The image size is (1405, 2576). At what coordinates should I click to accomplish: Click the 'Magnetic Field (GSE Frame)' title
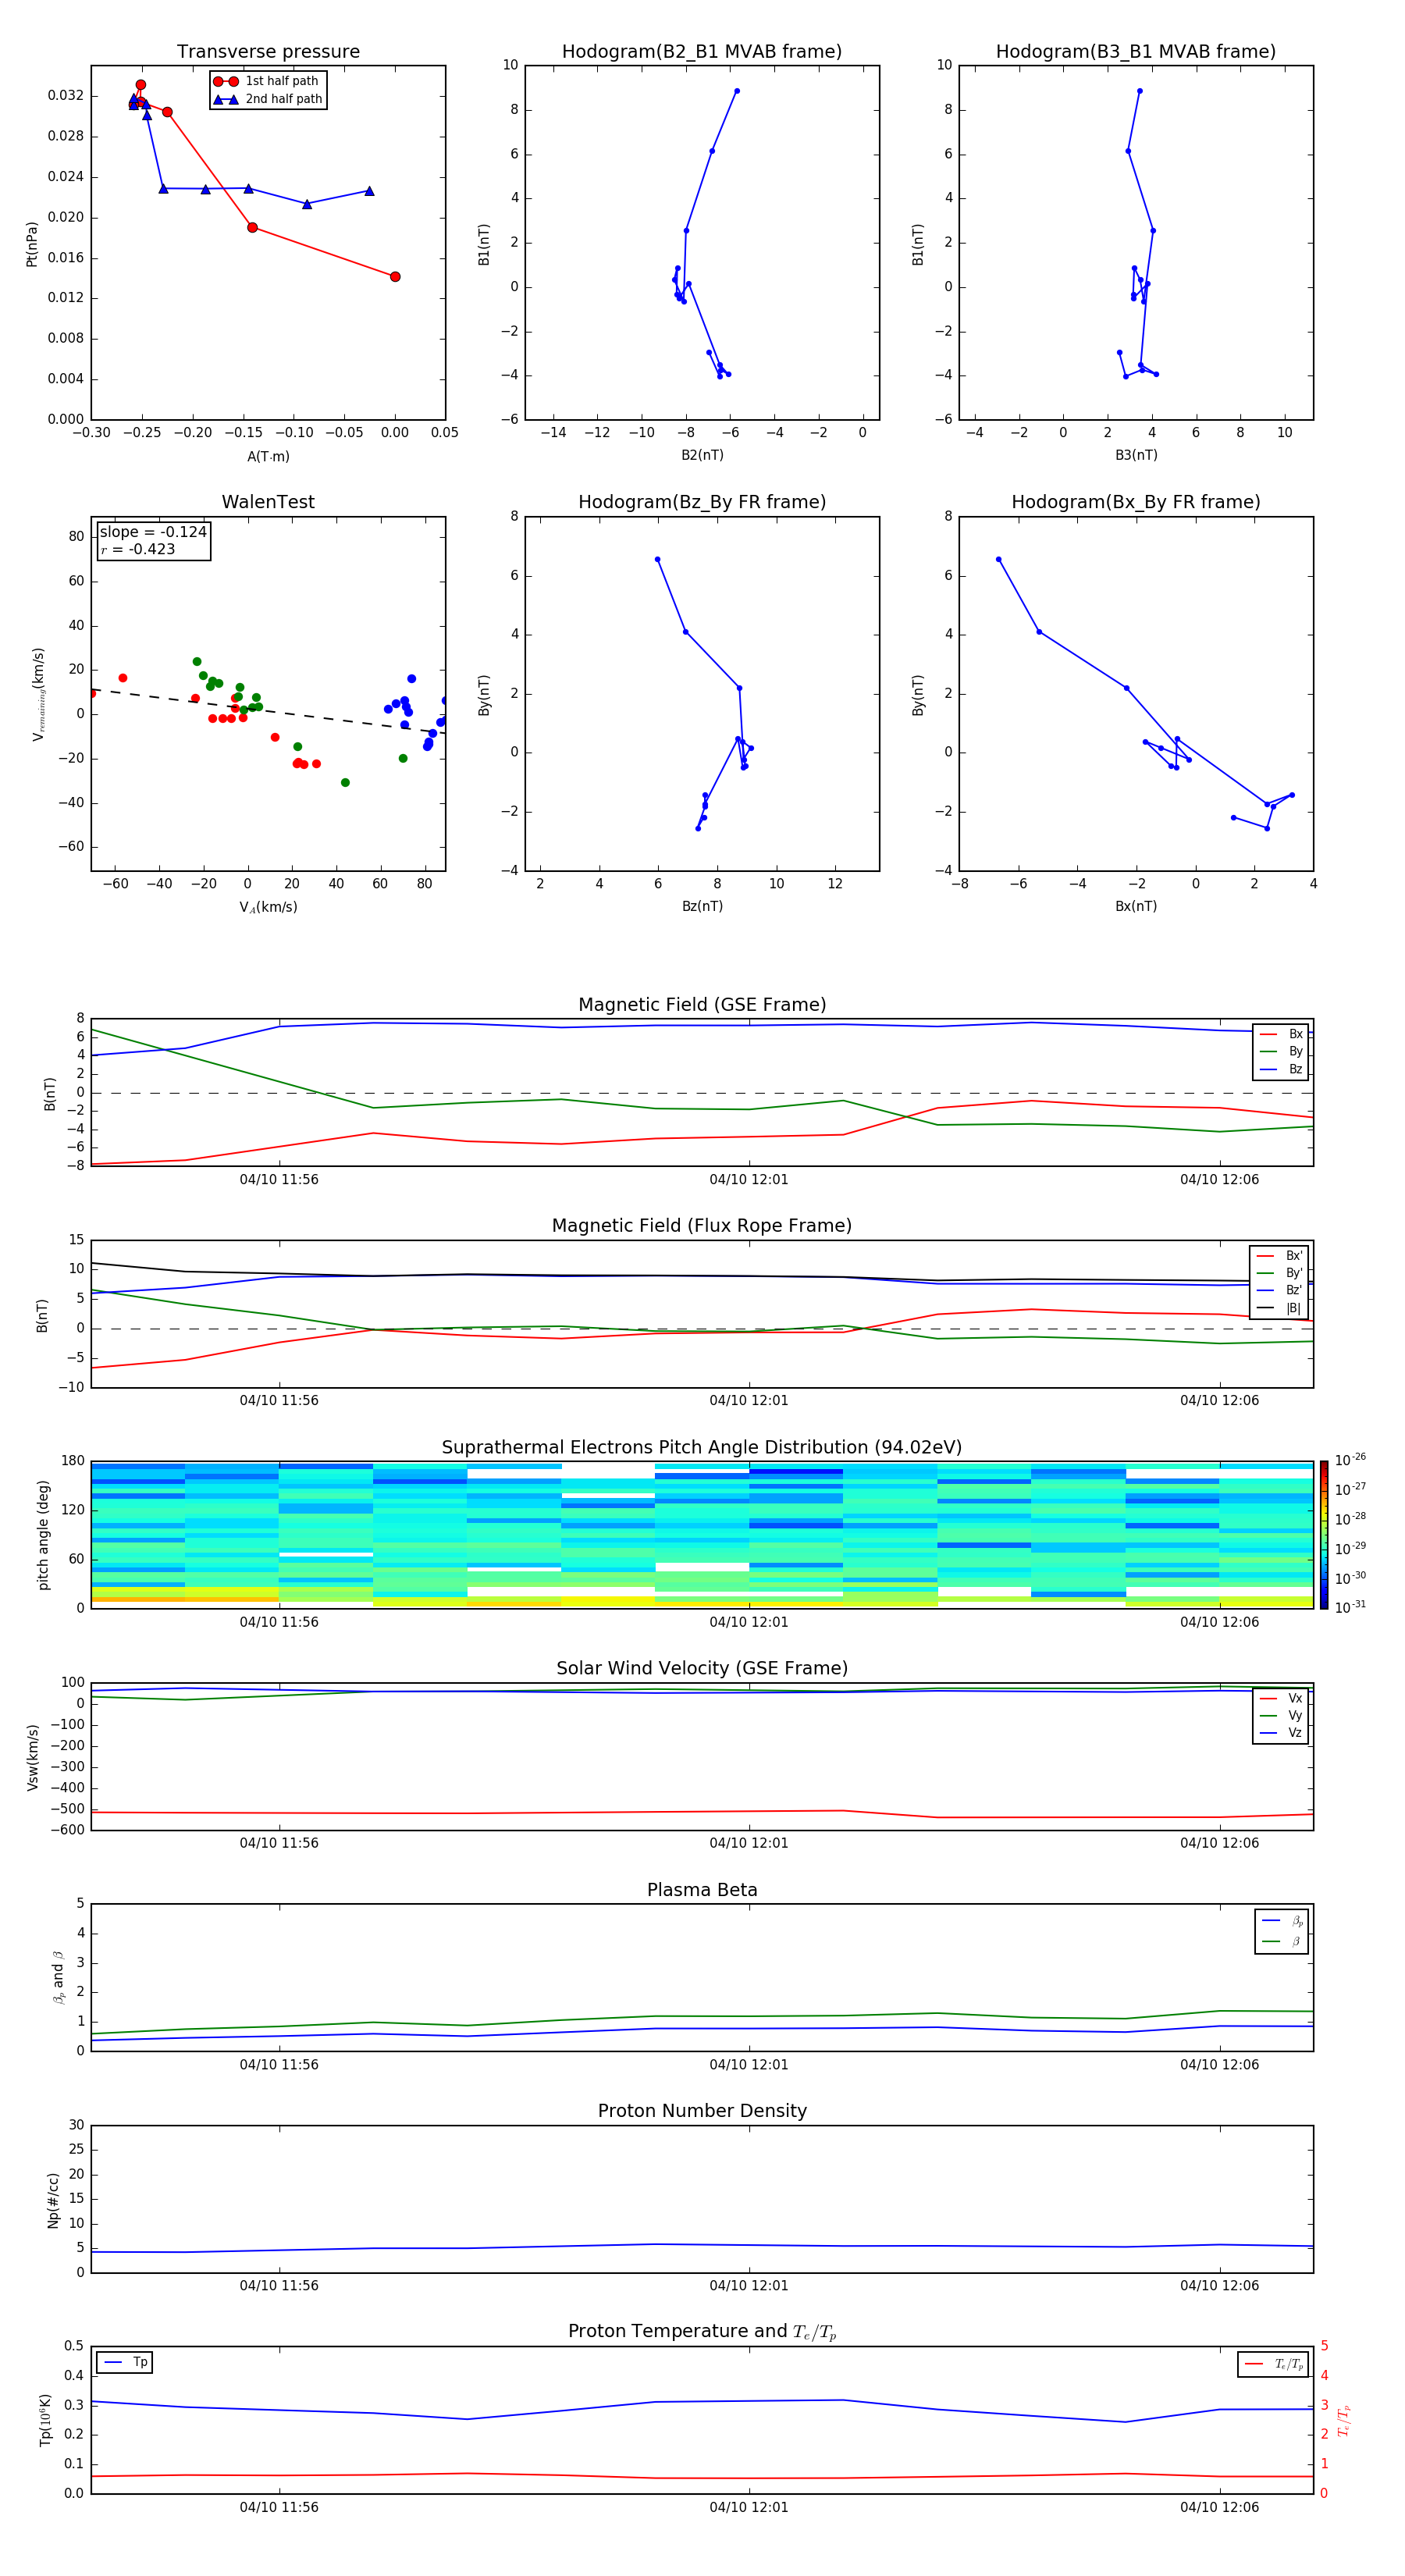702,1005
